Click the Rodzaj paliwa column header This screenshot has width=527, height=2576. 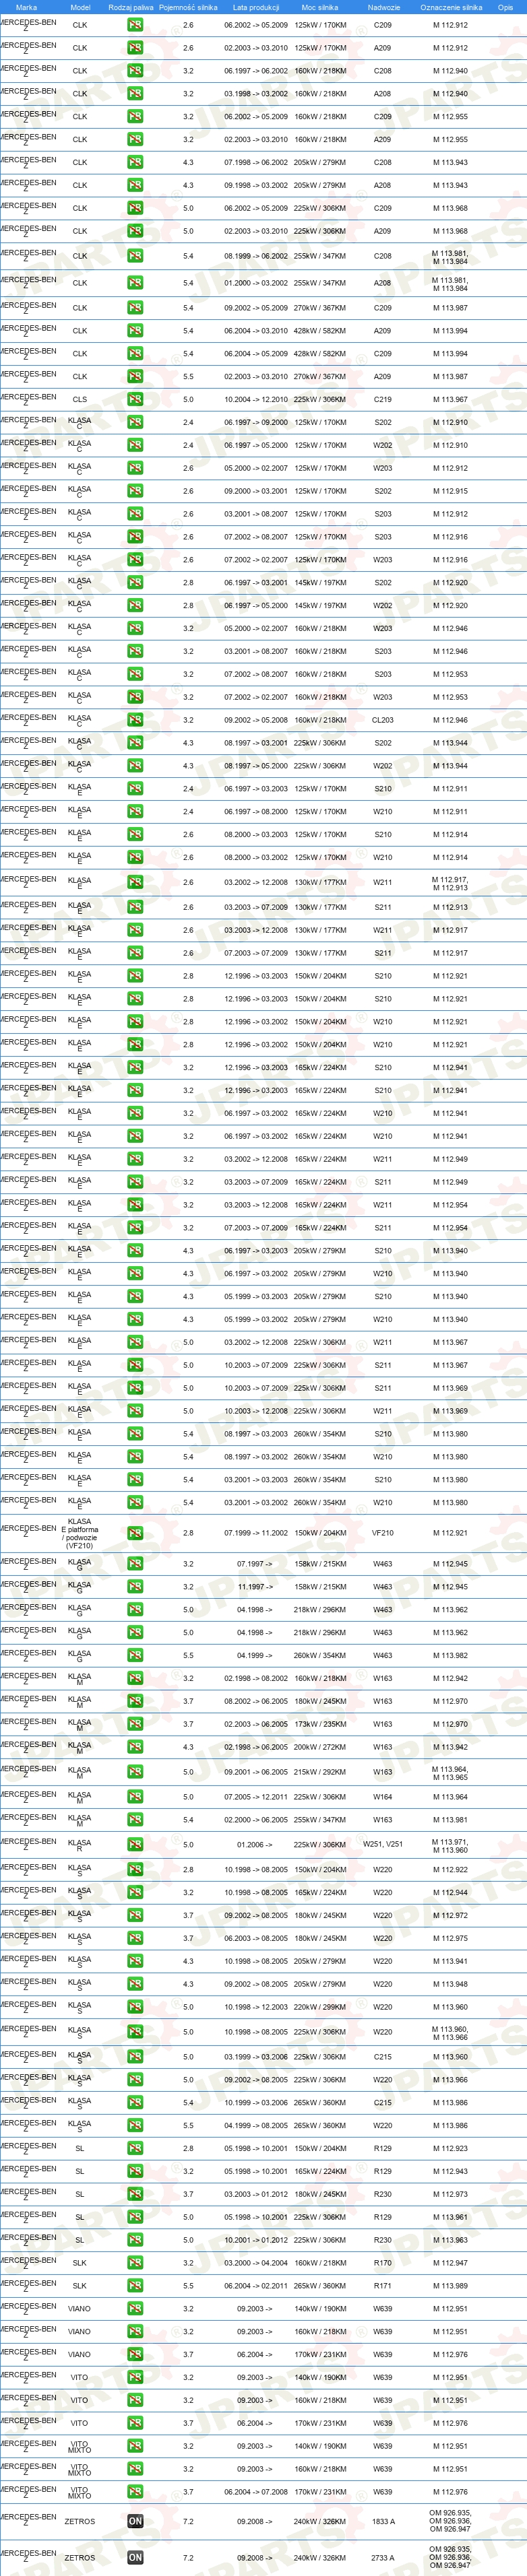(131, 7)
